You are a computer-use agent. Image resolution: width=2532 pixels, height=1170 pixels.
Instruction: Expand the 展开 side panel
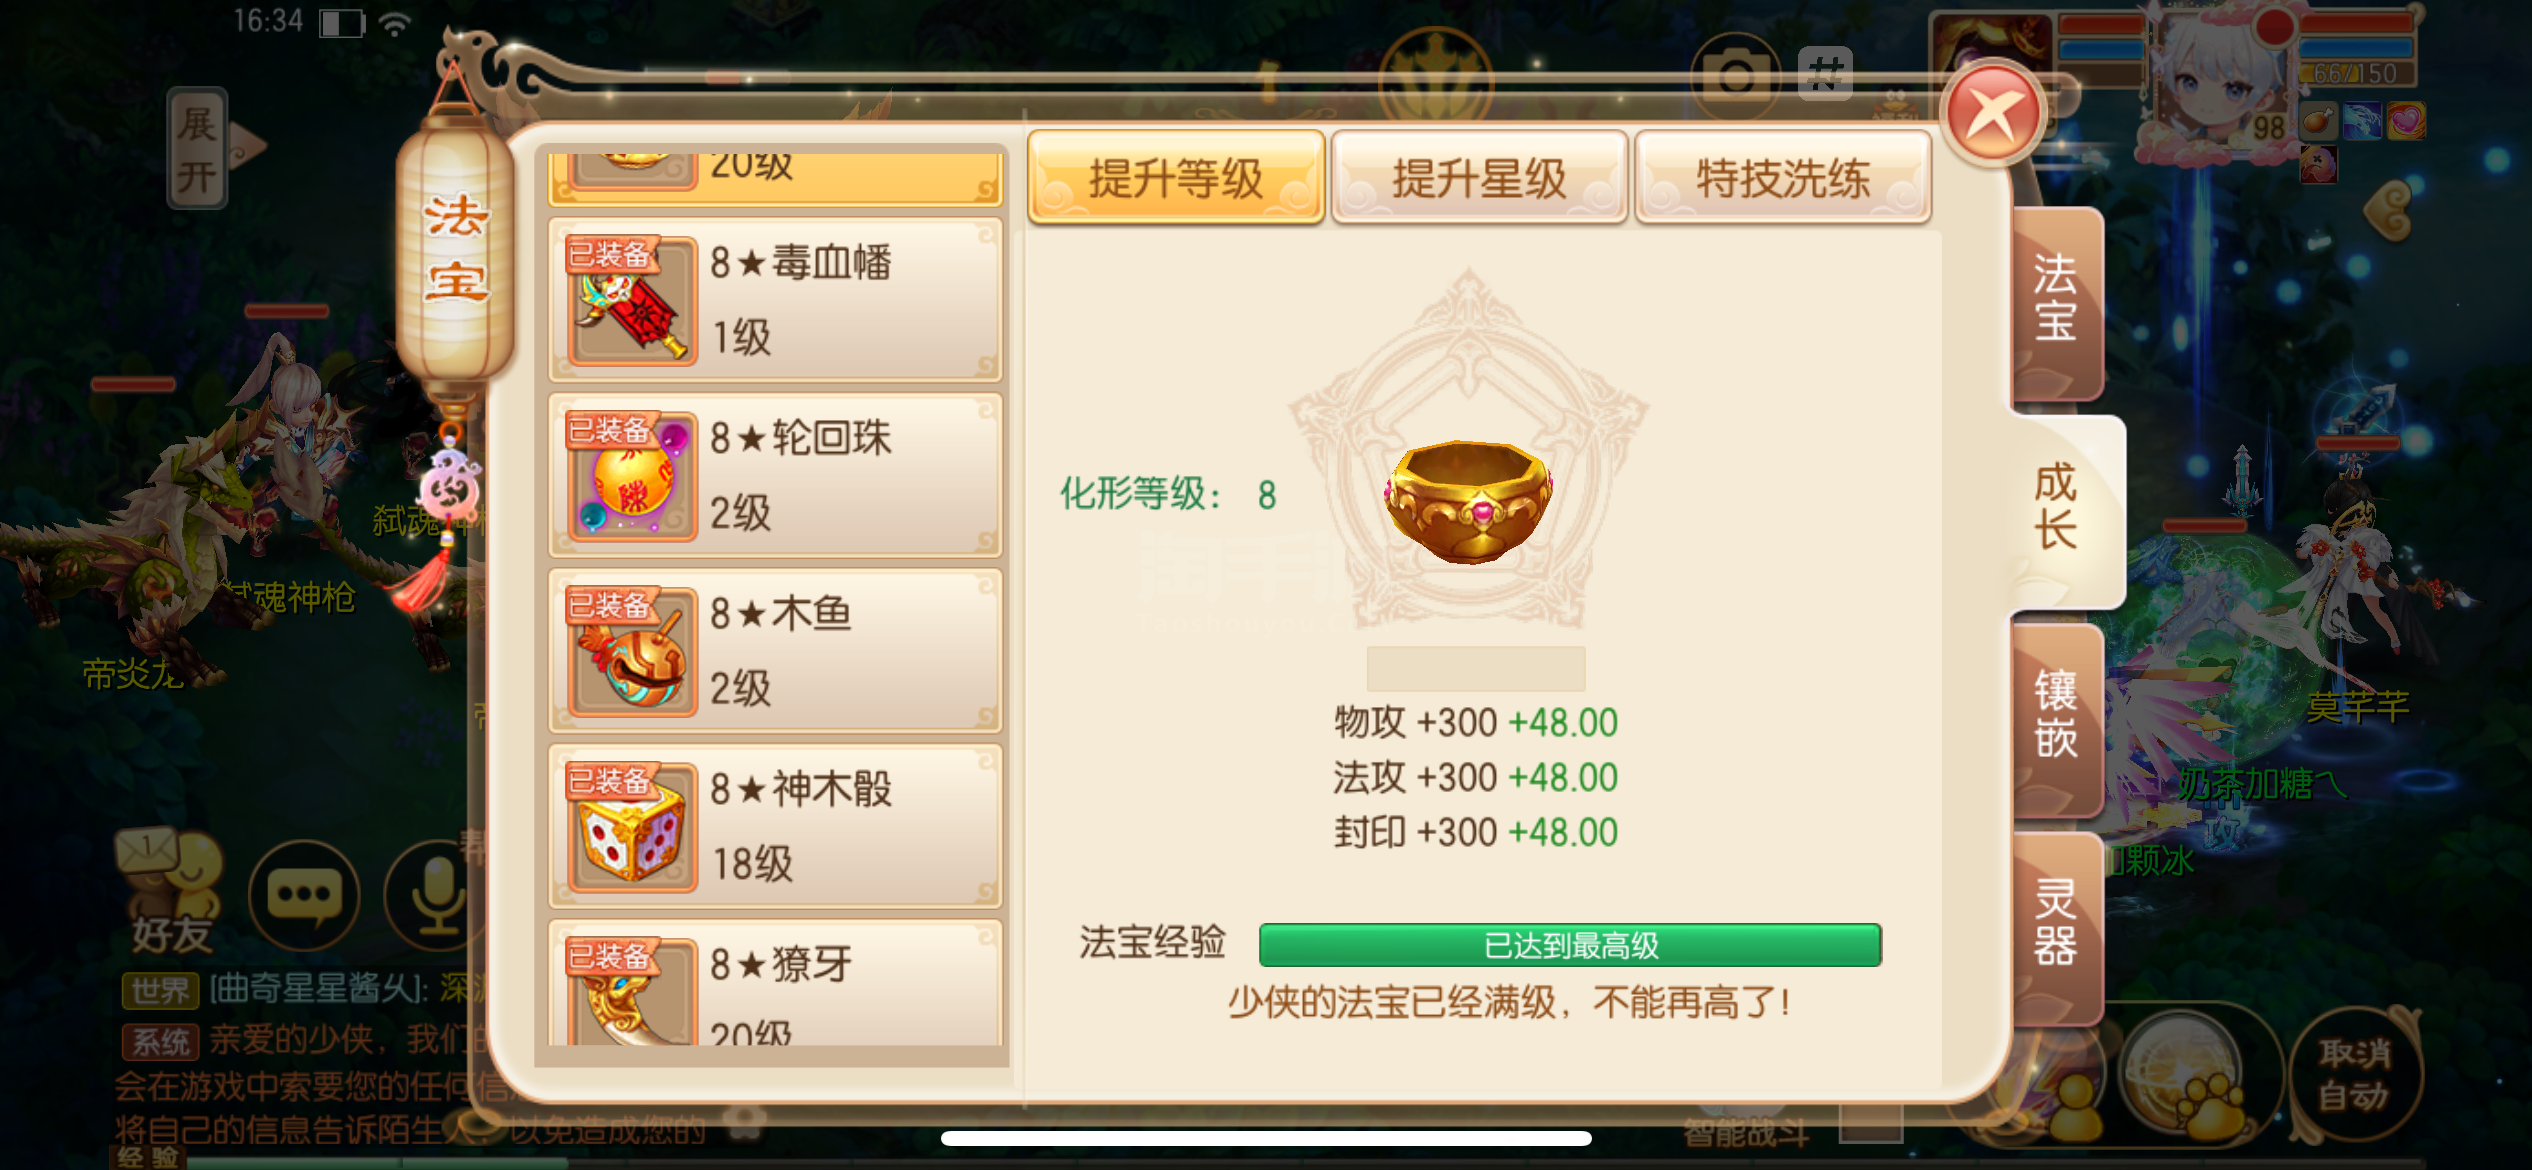(198, 149)
